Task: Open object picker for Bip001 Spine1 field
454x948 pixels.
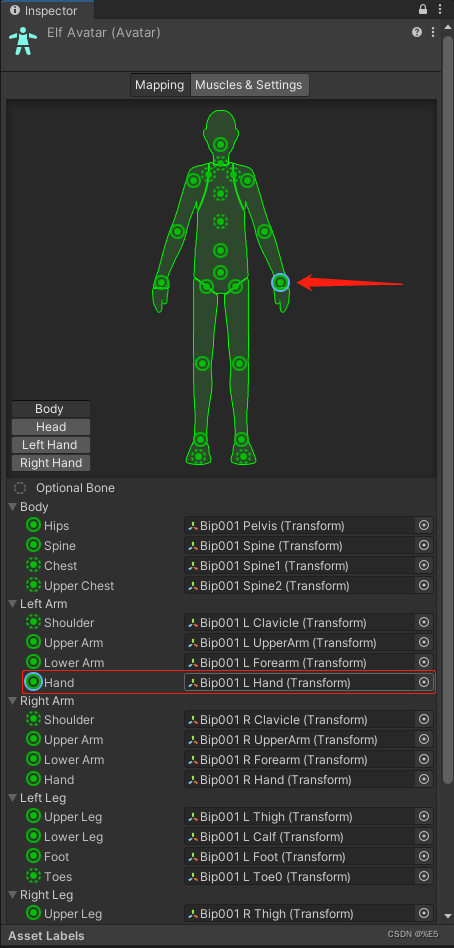Action: [x=424, y=565]
